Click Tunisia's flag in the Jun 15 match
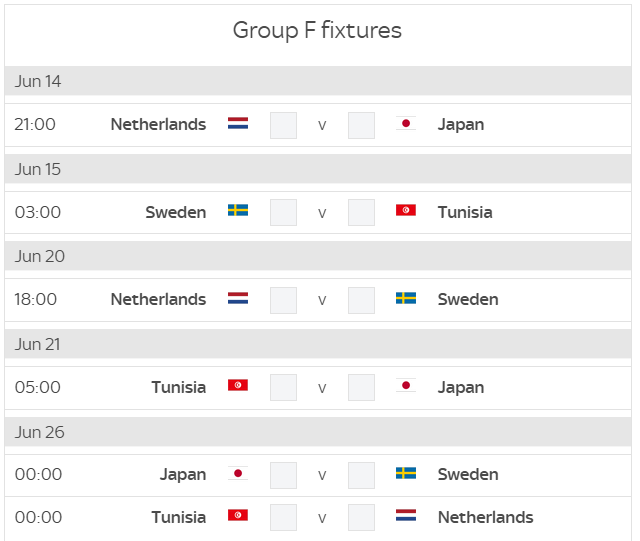Screen dimensions: 640x541 point(406,210)
